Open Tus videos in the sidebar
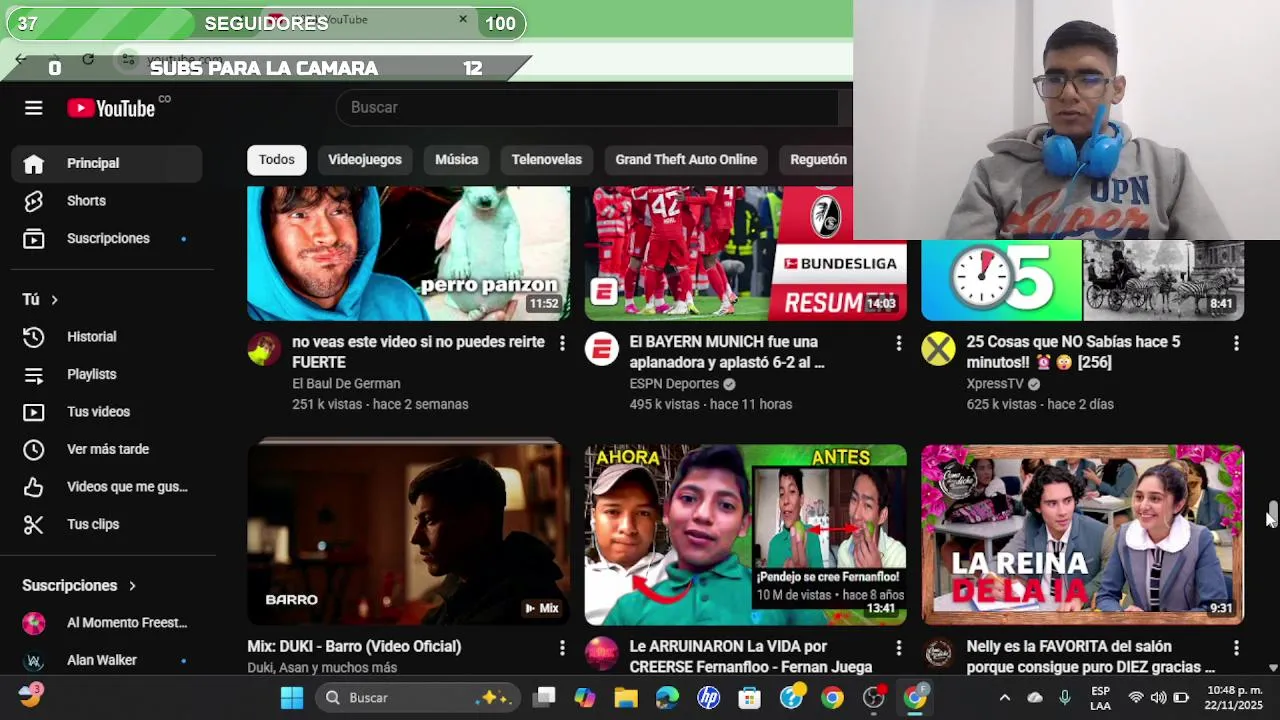The height and width of the screenshot is (720, 1280). [107, 412]
